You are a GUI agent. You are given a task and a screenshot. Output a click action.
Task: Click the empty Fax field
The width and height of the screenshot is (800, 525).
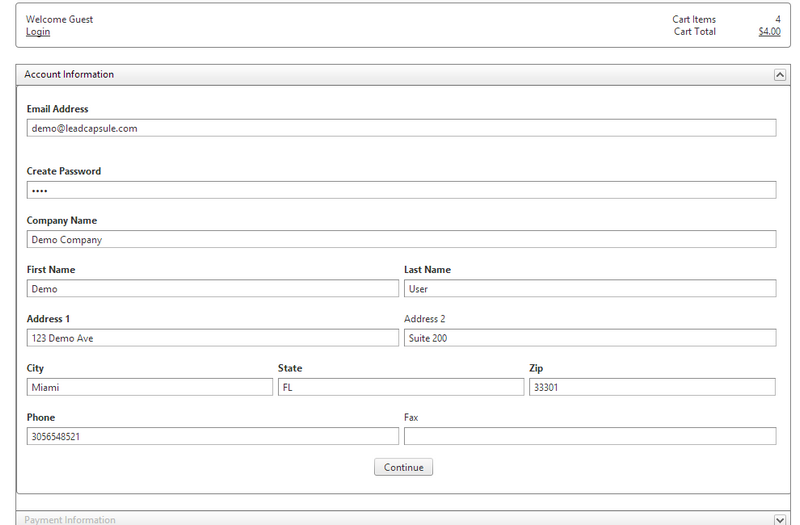[x=589, y=436]
